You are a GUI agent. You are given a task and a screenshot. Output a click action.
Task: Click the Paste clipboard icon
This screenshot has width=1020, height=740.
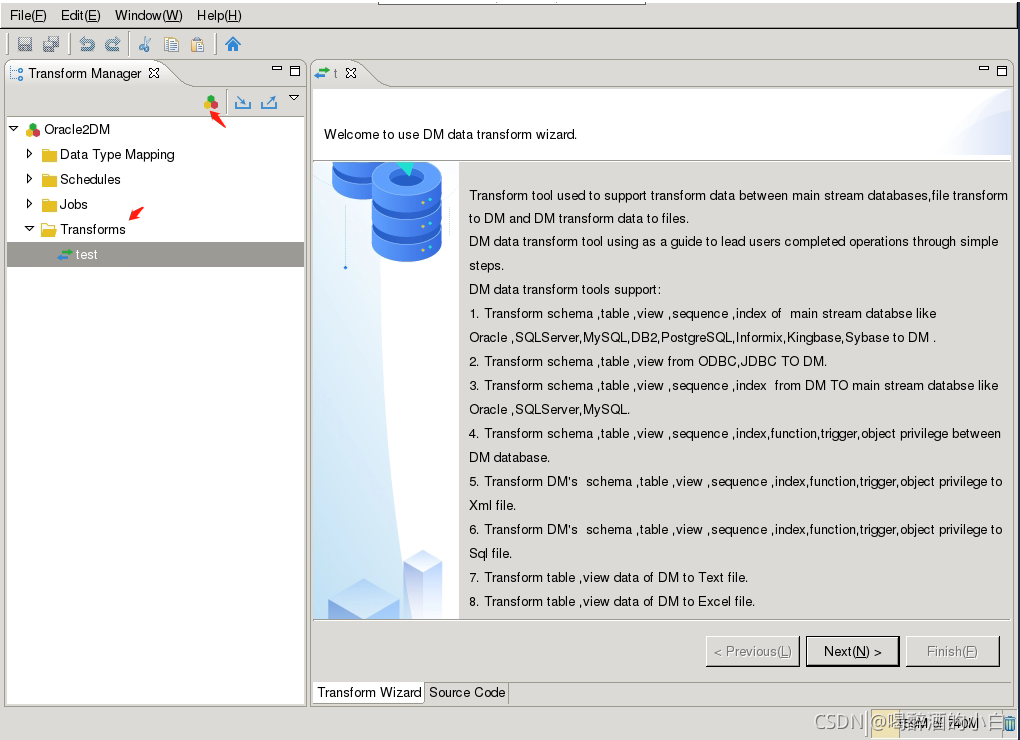tap(197, 44)
